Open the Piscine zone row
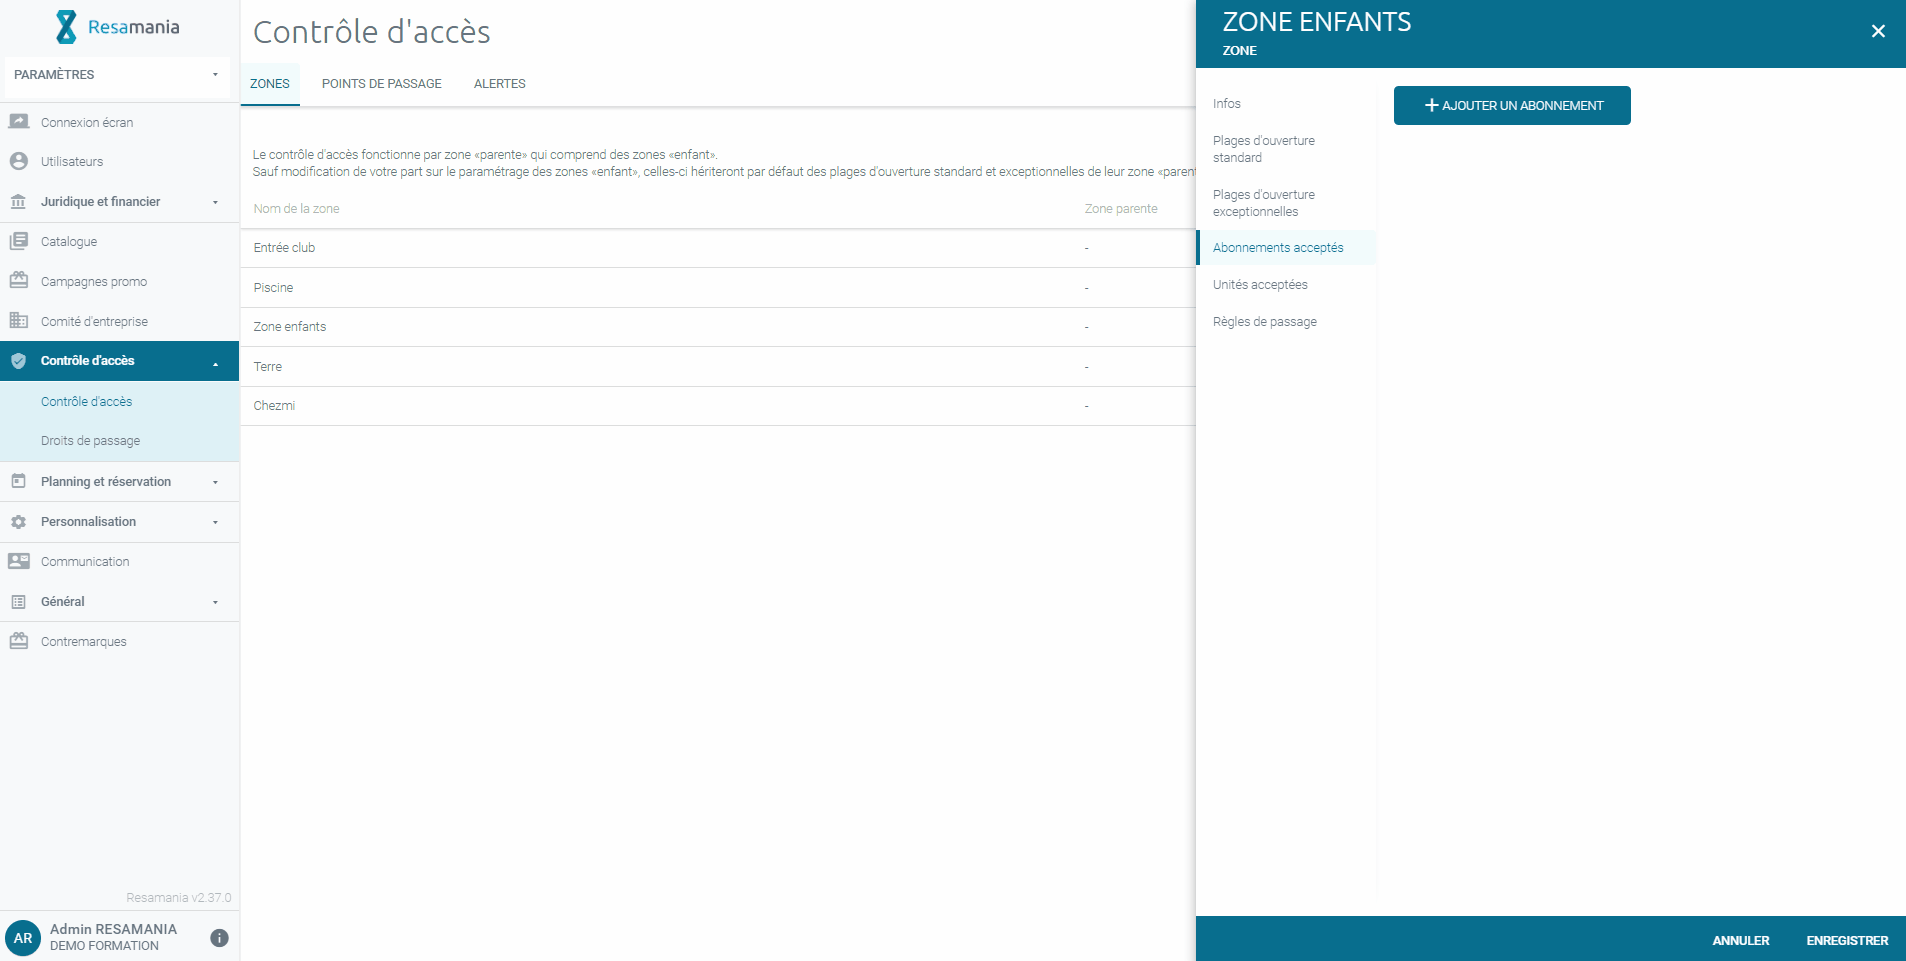The height and width of the screenshot is (961, 1906). (717, 287)
